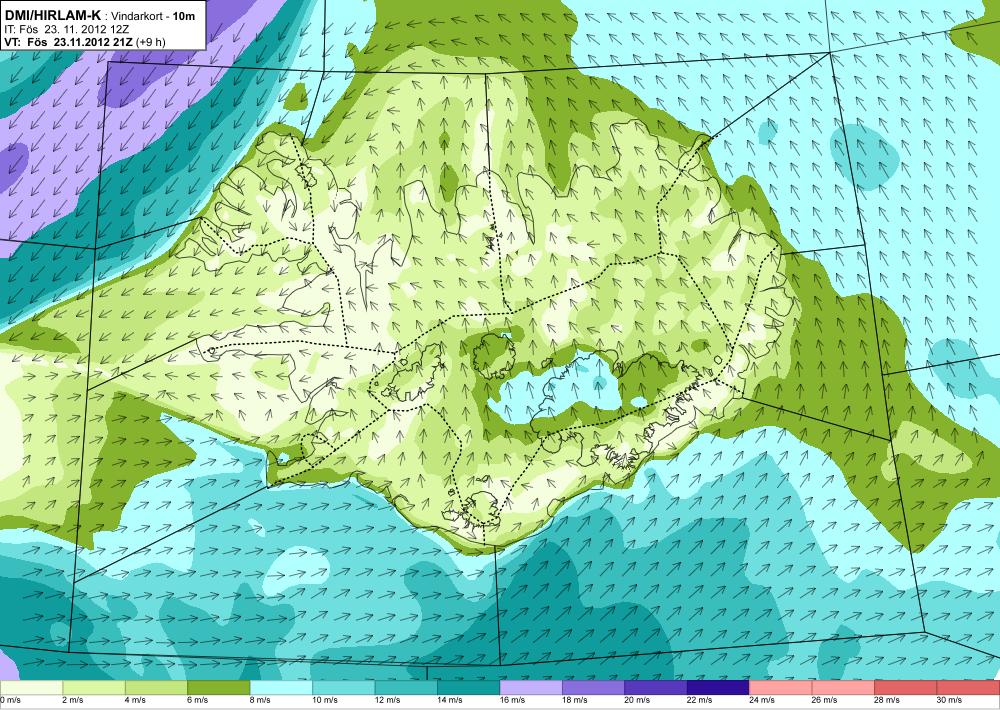Click the "24 m/s" legend label
1000x710 pixels.
[762, 700]
